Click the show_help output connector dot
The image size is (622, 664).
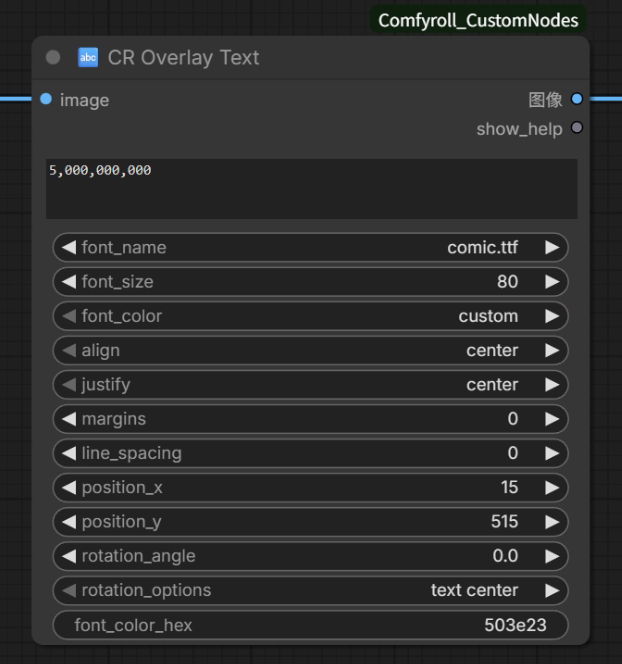pos(577,127)
